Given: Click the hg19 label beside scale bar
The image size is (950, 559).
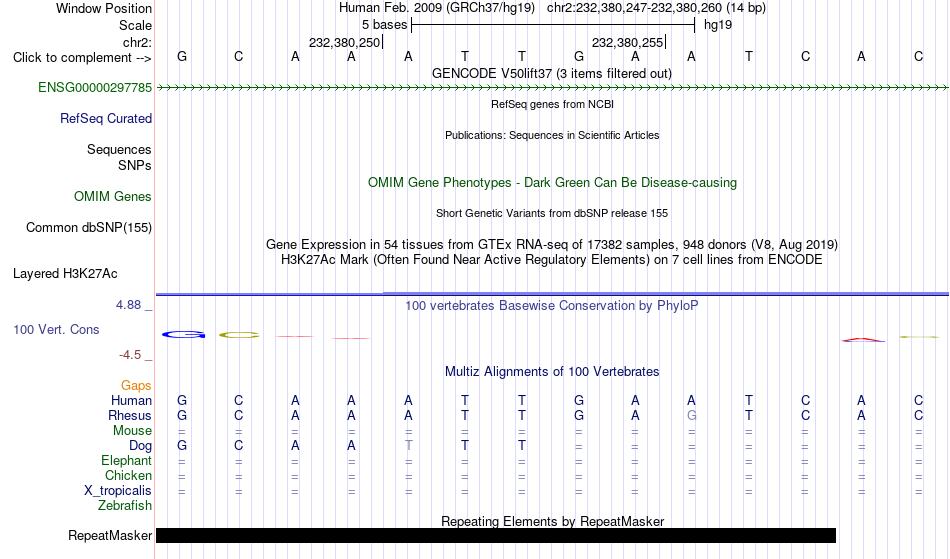Looking at the screenshot, I should (x=717, y=25).
